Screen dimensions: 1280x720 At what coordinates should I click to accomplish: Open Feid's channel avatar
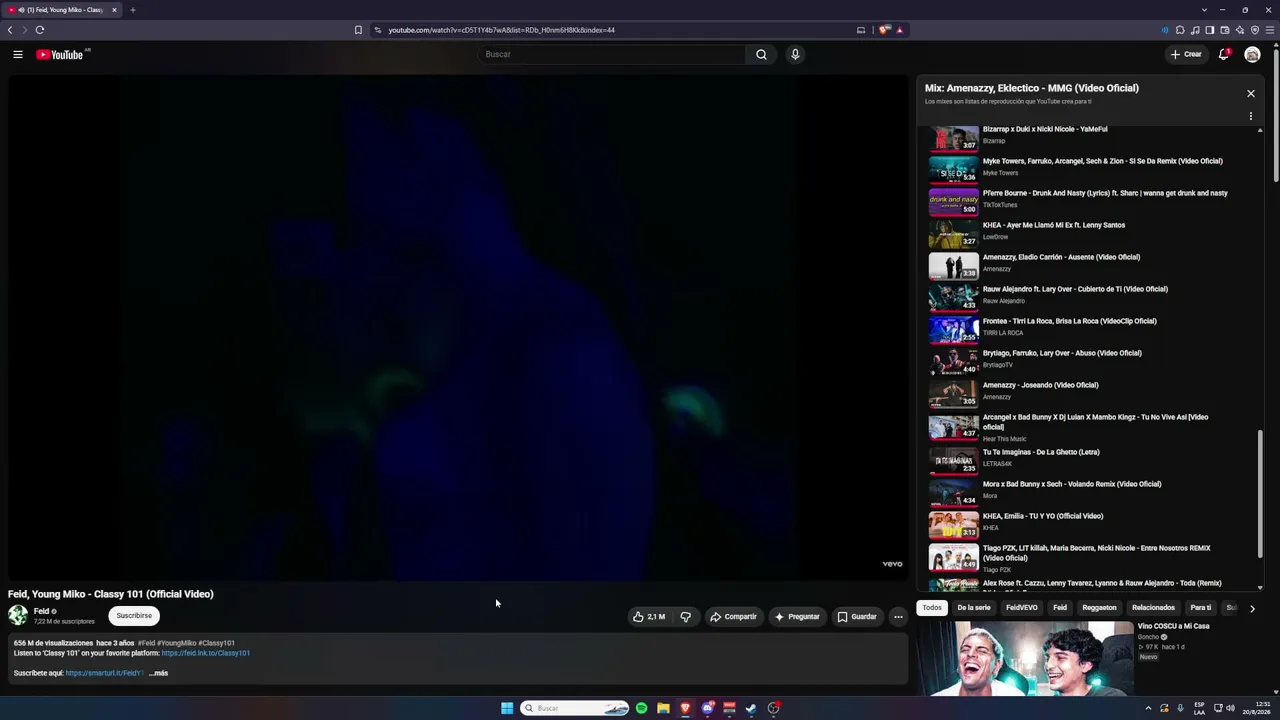point(18,616)
